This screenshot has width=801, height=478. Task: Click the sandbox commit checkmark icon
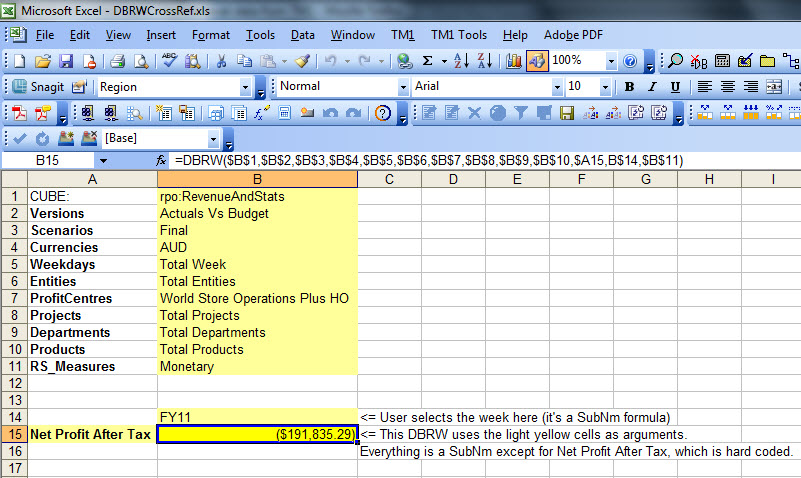[20, 138]
